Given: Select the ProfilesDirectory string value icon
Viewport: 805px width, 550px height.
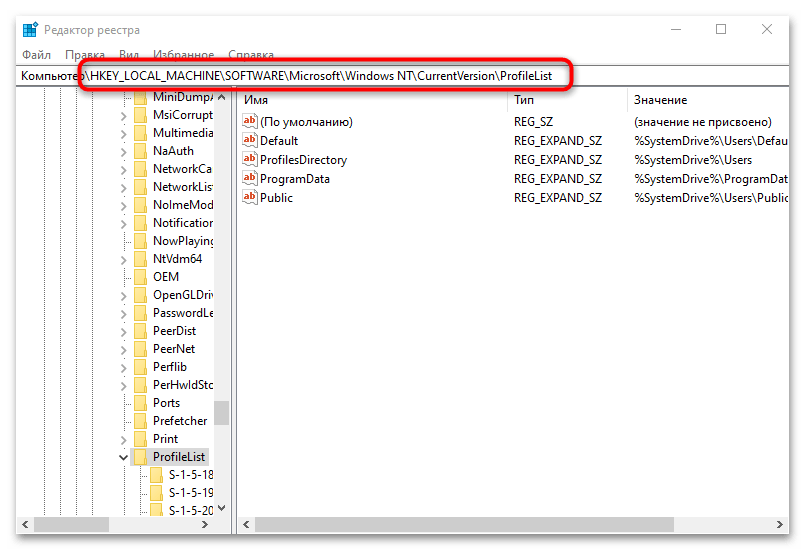Looking at the screenshot, I should [x=250, y=159].
